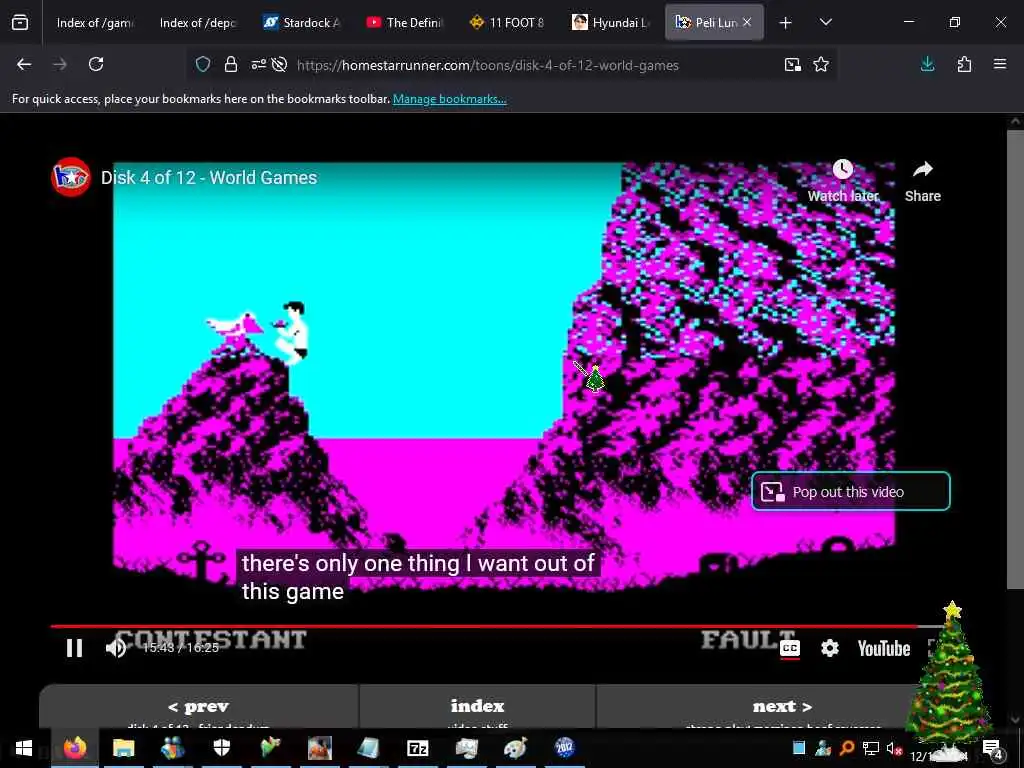Click the YouTube logo in player
The width and height of the screenshot is (1024, 768).
[884, 648]
